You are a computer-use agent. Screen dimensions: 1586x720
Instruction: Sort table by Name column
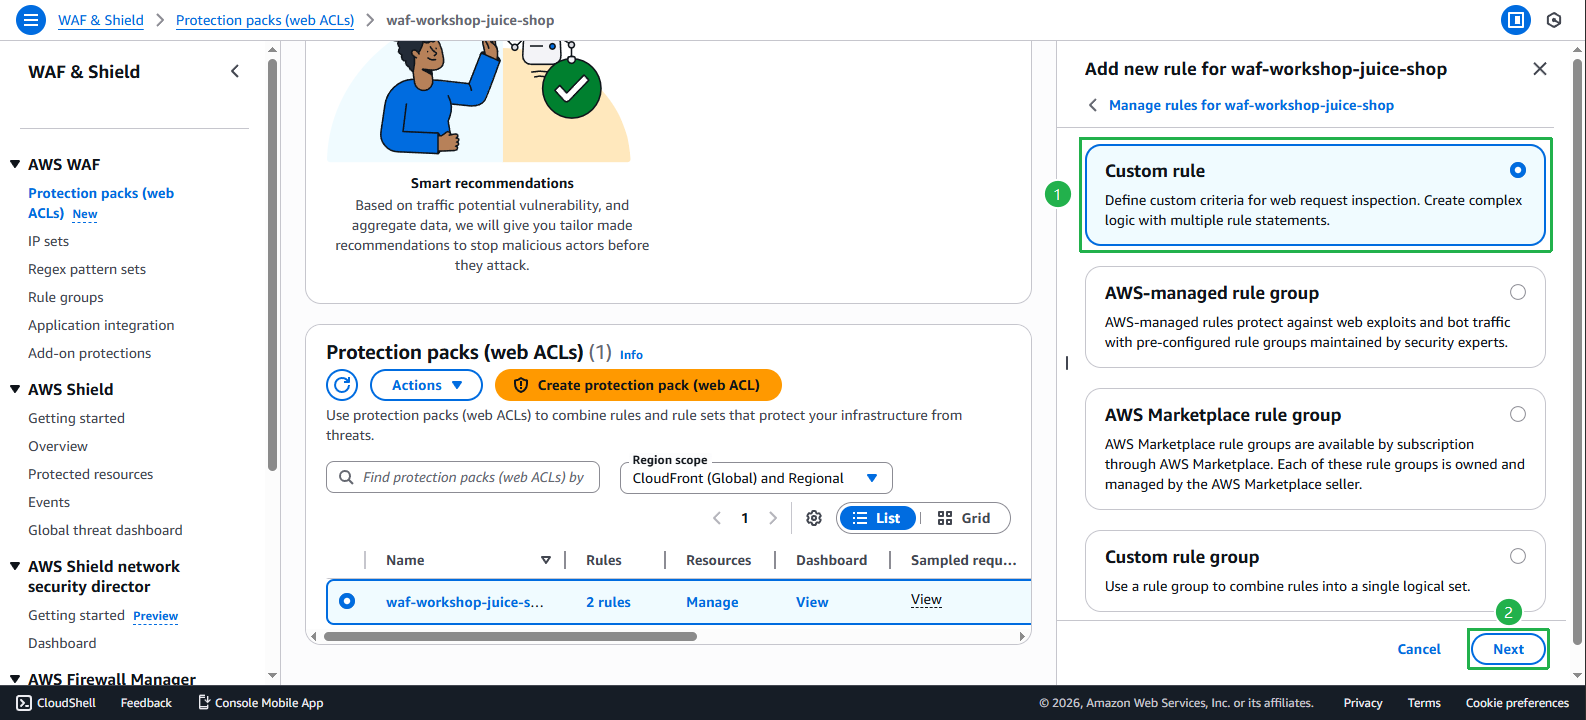tap(546, 560)
